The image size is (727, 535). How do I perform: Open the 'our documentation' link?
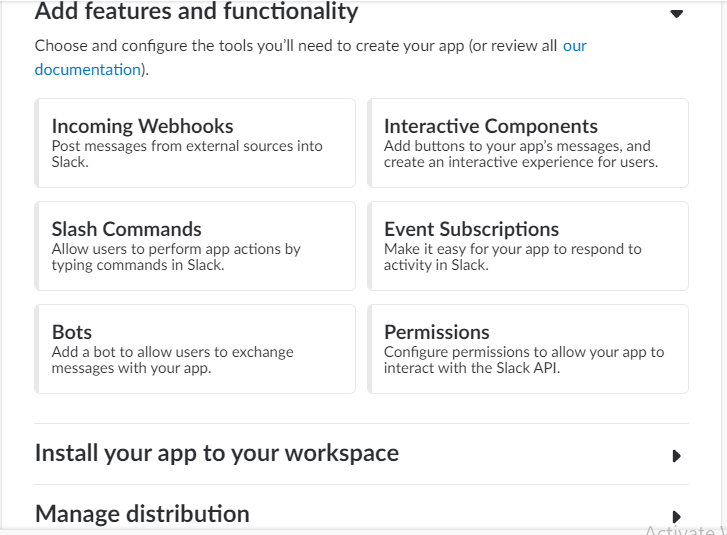point(574,46)
